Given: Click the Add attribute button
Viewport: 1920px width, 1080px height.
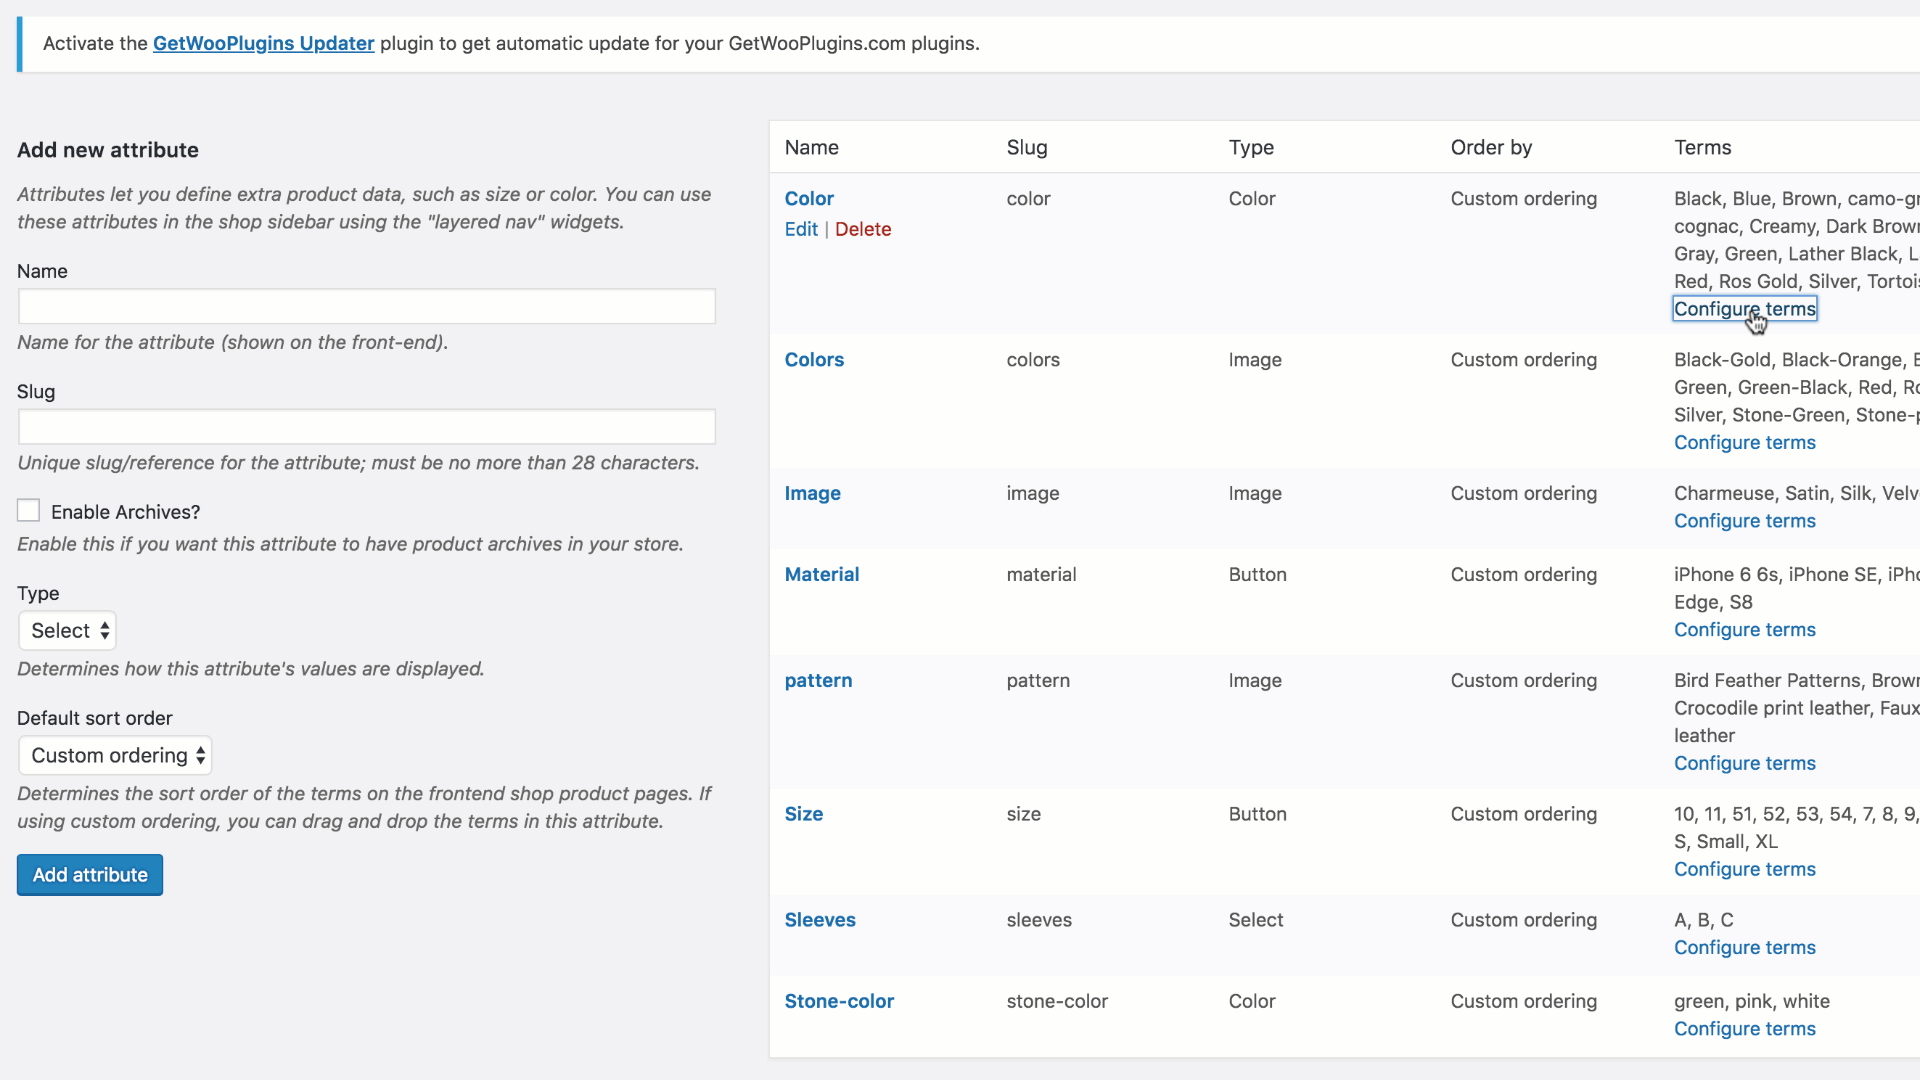Looking at the screenshot, I should pyautogui.click(x=89, y=874).
